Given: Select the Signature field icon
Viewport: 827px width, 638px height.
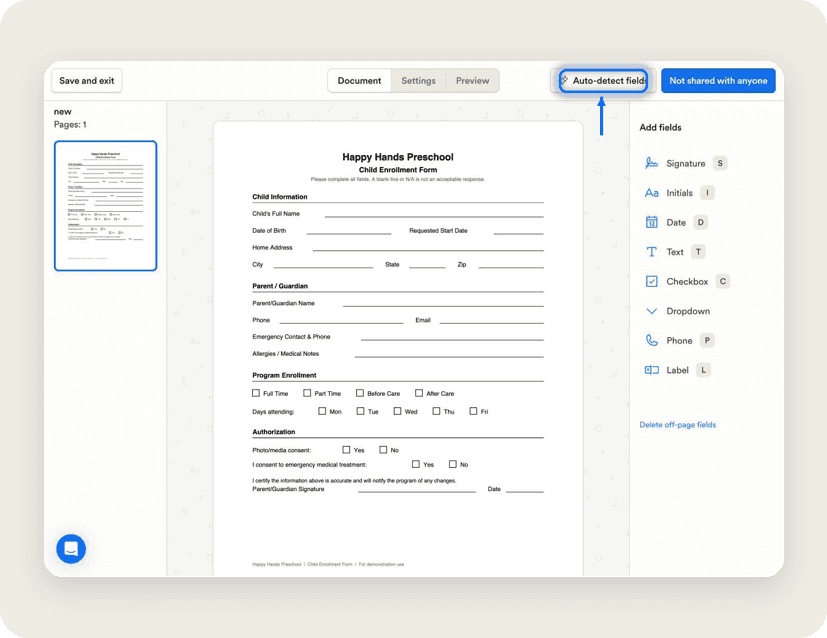Looking at the screenshot, I should [651, 163].
